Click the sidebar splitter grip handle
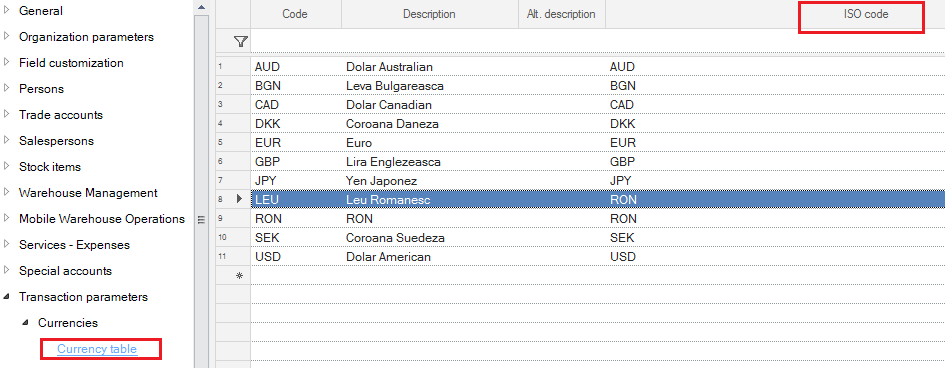The width and height of the screenshot is (945, 368). coord(202,220)
